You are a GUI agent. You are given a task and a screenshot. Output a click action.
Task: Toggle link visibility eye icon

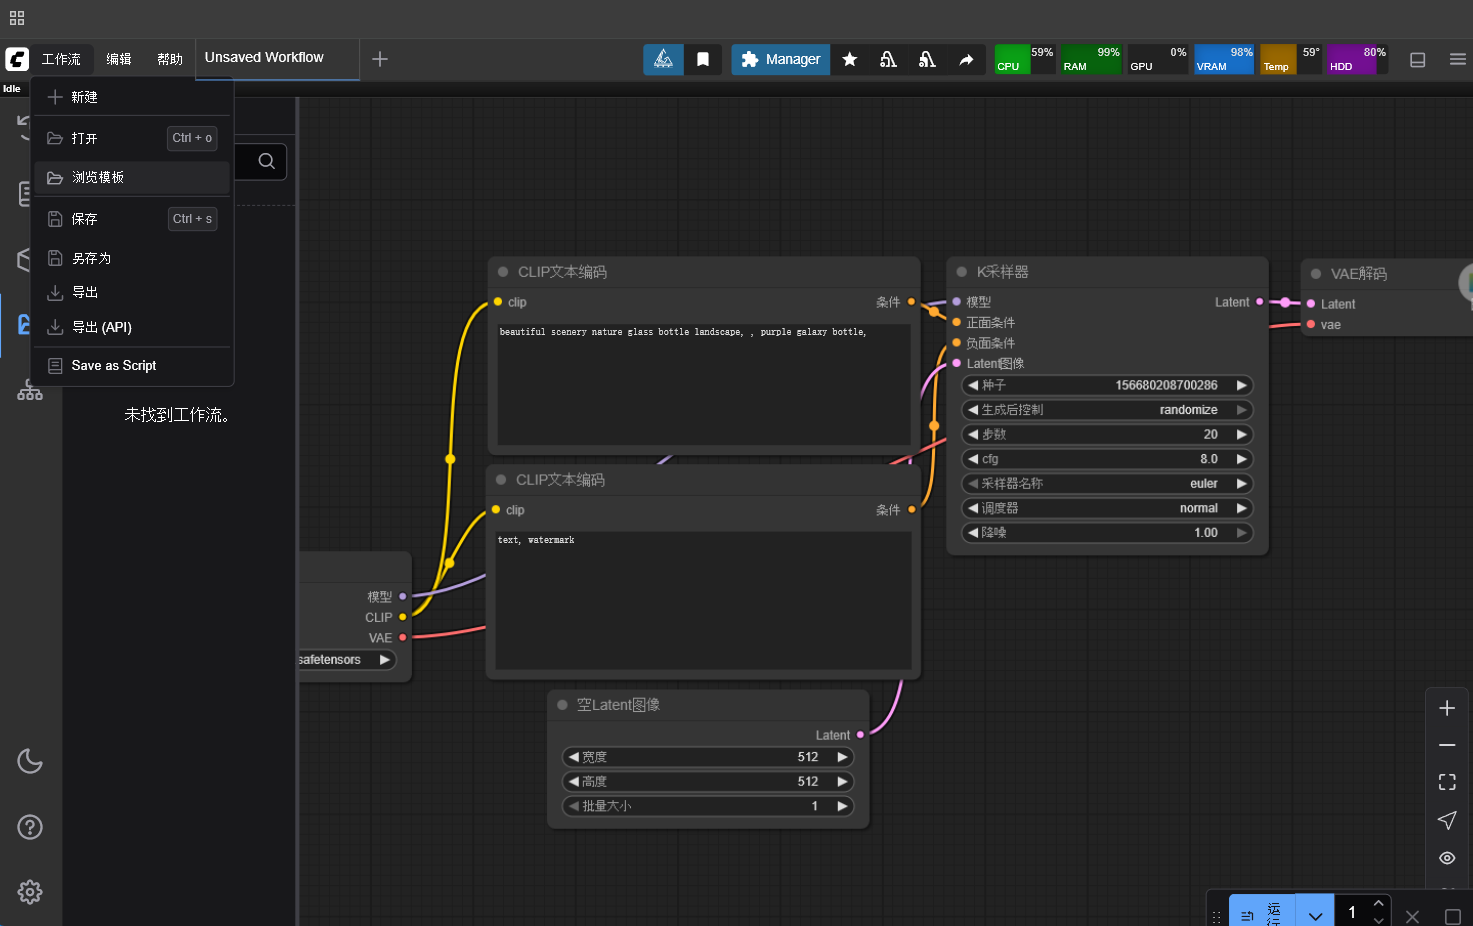tap(1447, 858)
